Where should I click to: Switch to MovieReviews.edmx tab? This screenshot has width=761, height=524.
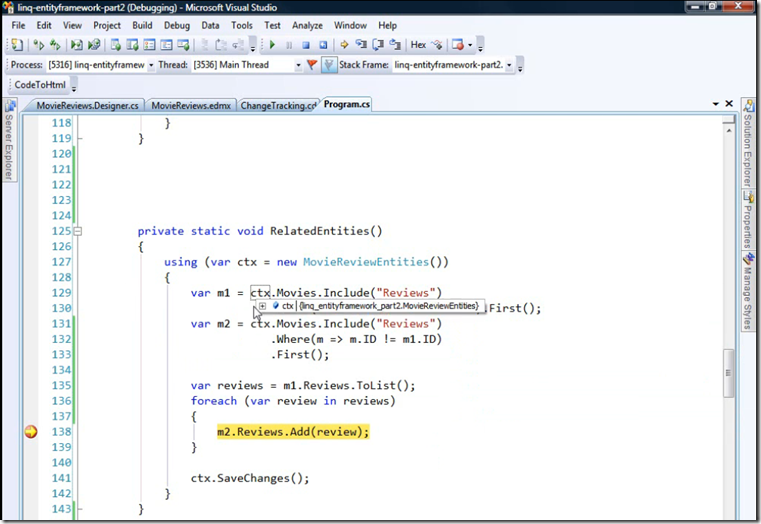click(191, 105)
